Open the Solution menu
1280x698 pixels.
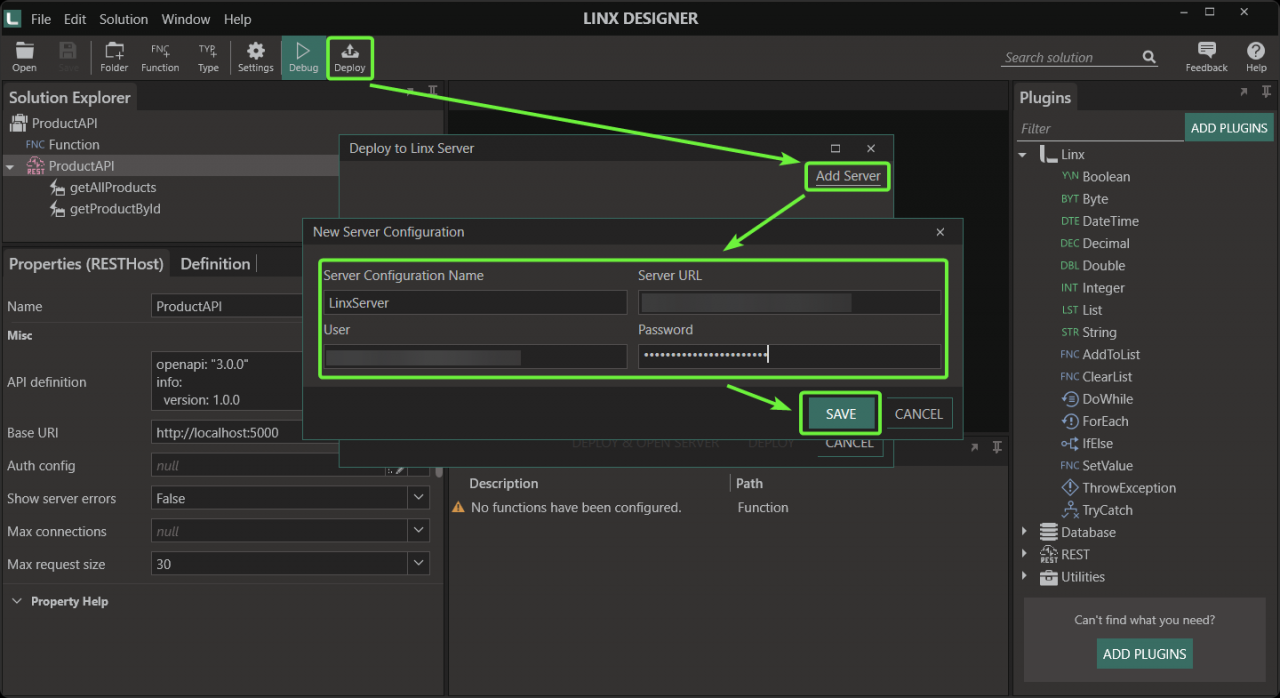(x=123, y=18)
